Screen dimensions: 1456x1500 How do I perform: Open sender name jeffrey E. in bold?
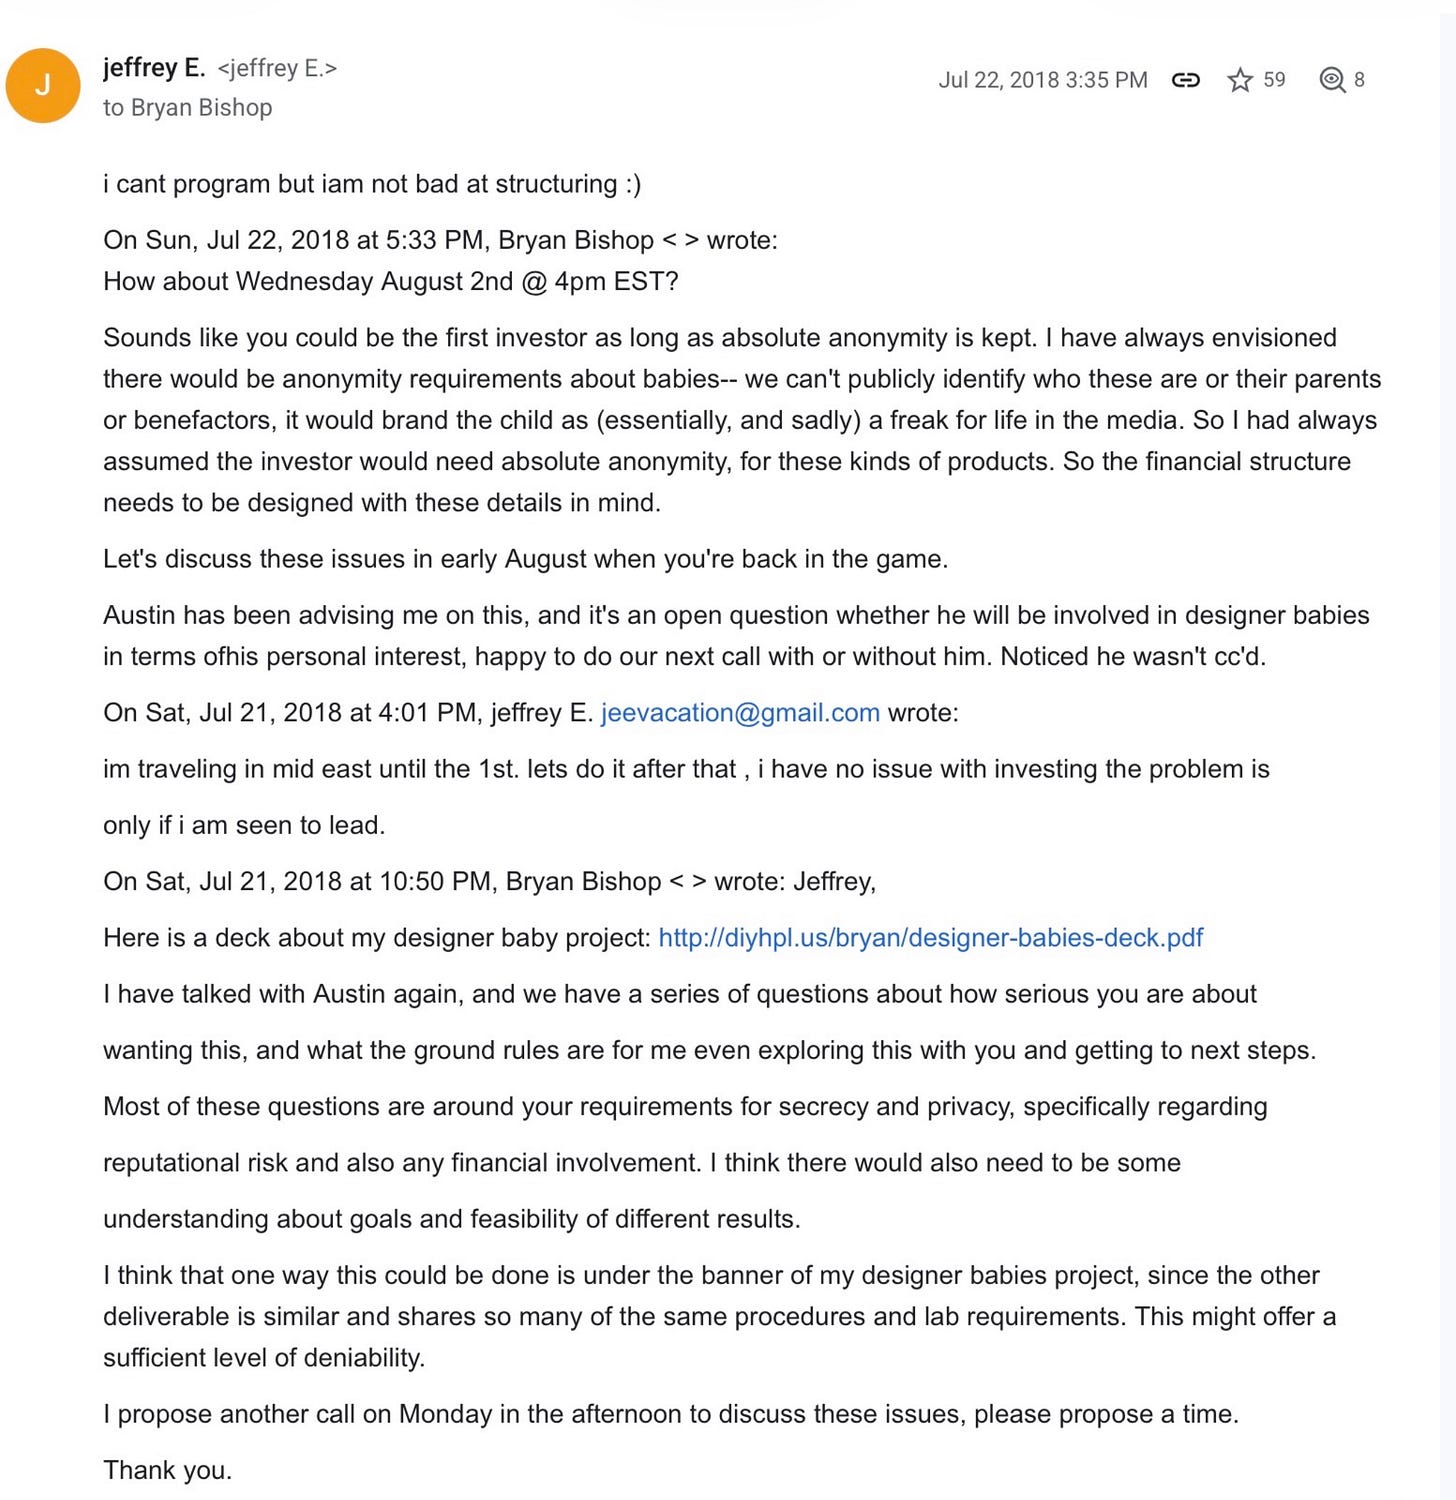[x=154, y=68]
